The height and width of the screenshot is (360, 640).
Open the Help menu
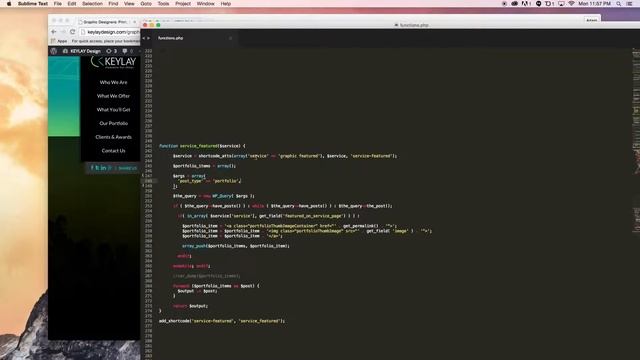pos(226,4)
